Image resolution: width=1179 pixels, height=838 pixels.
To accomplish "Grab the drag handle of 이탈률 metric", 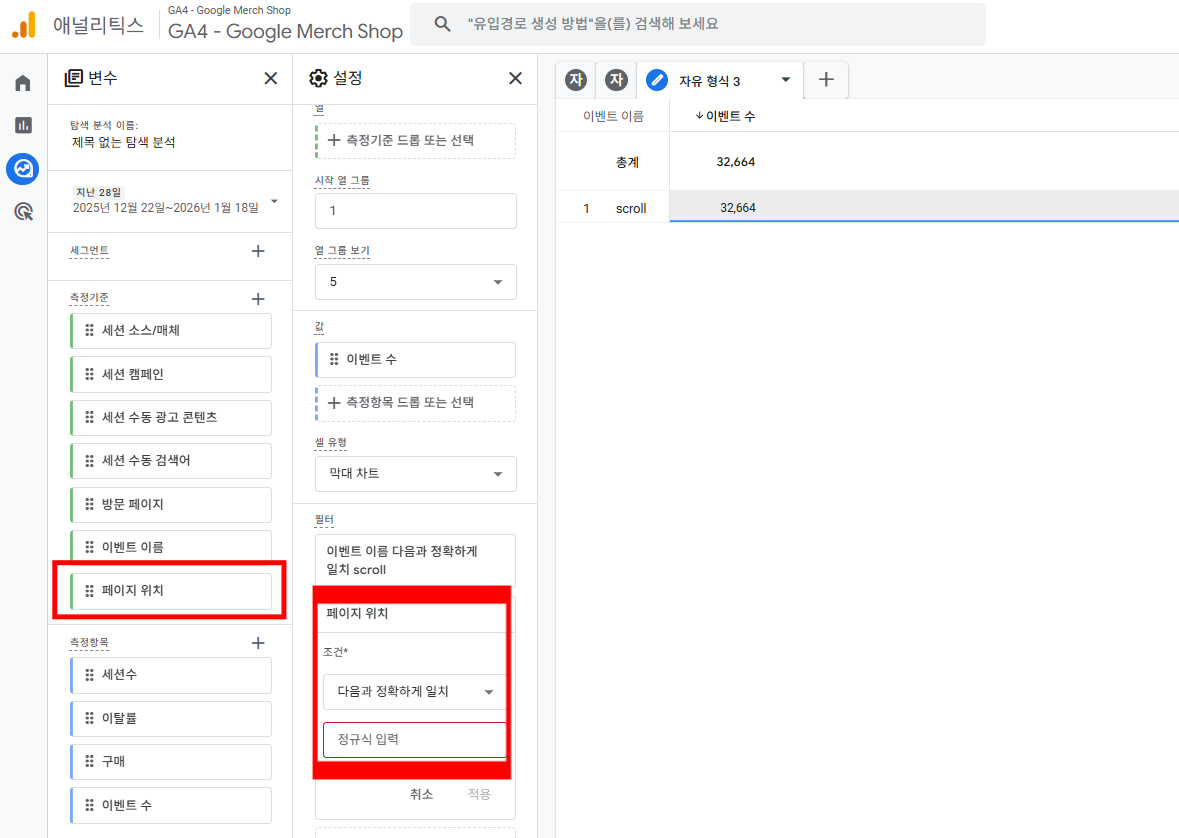I will click(x=89, y=718).
